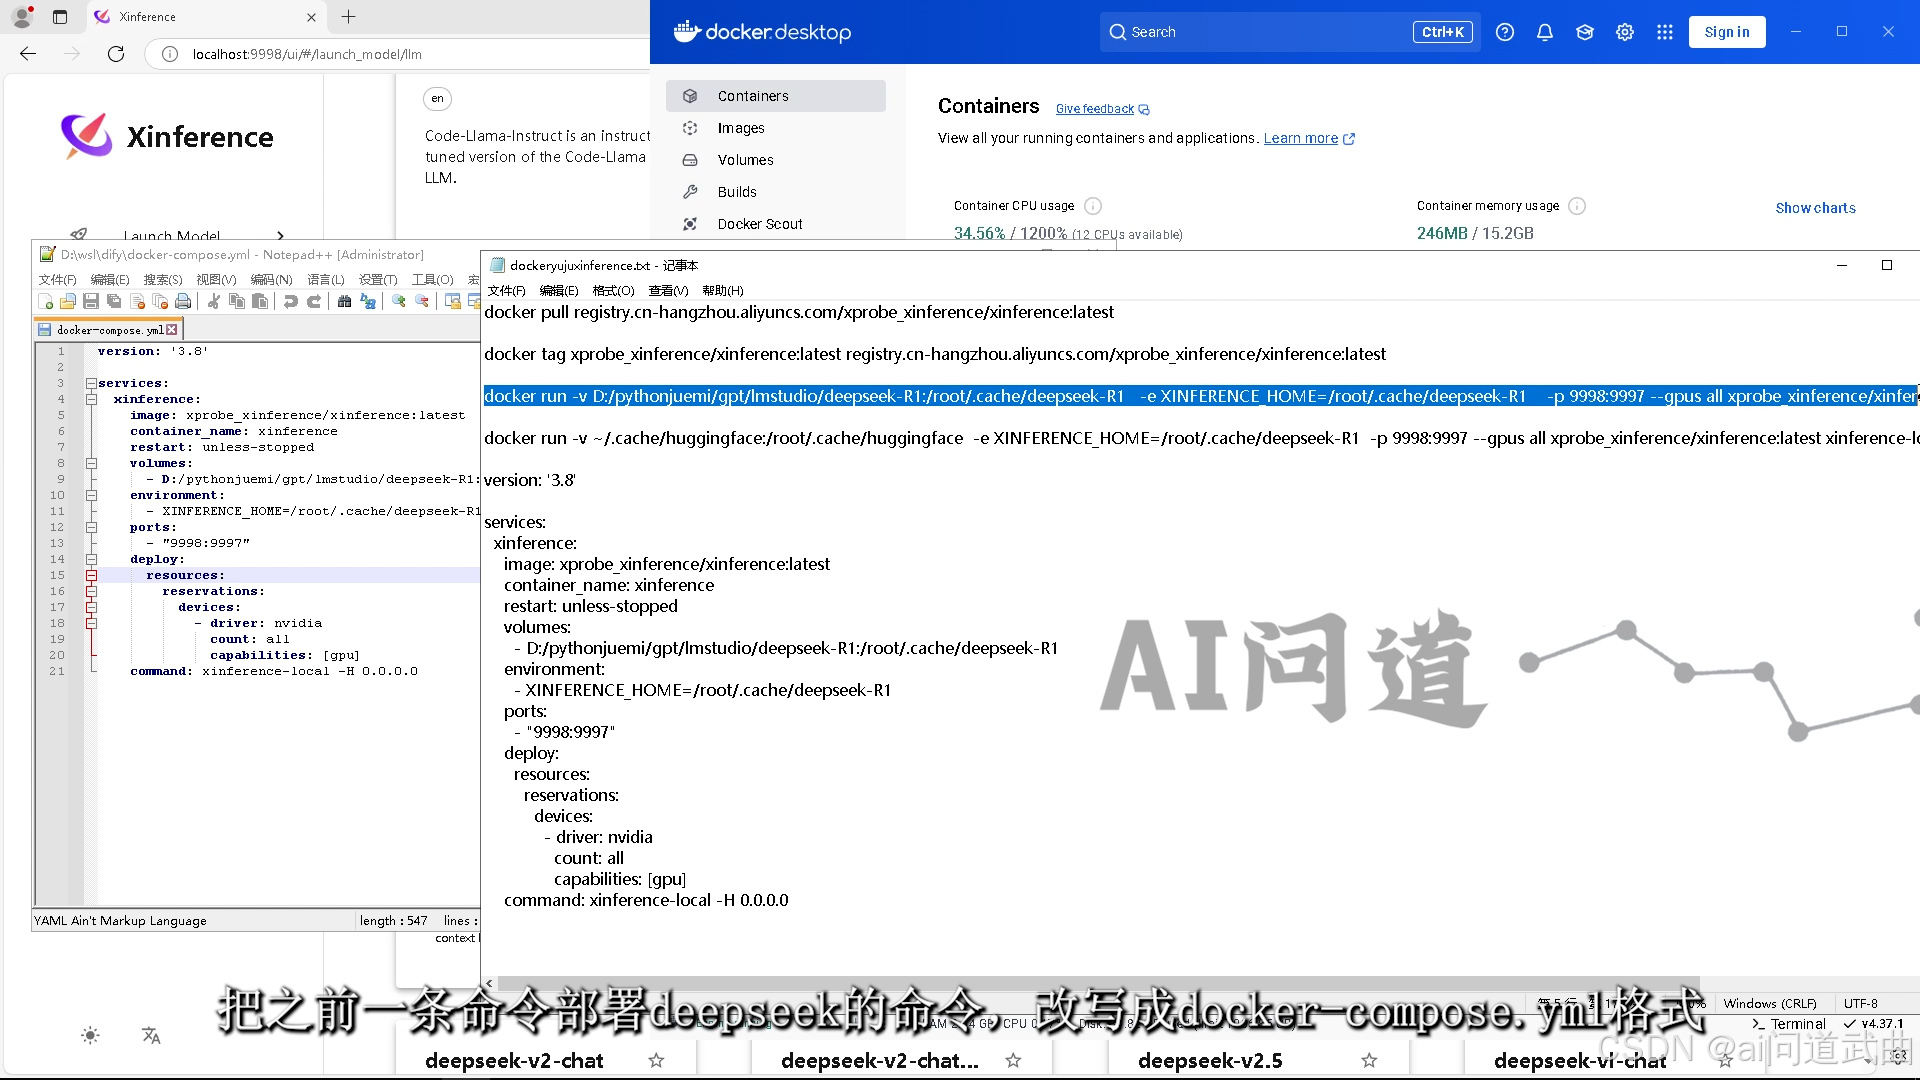Open Docker Desktop Settings gear icon
The width and height of the screenshot is (1920, 1080).
(x=1625, y=32)
